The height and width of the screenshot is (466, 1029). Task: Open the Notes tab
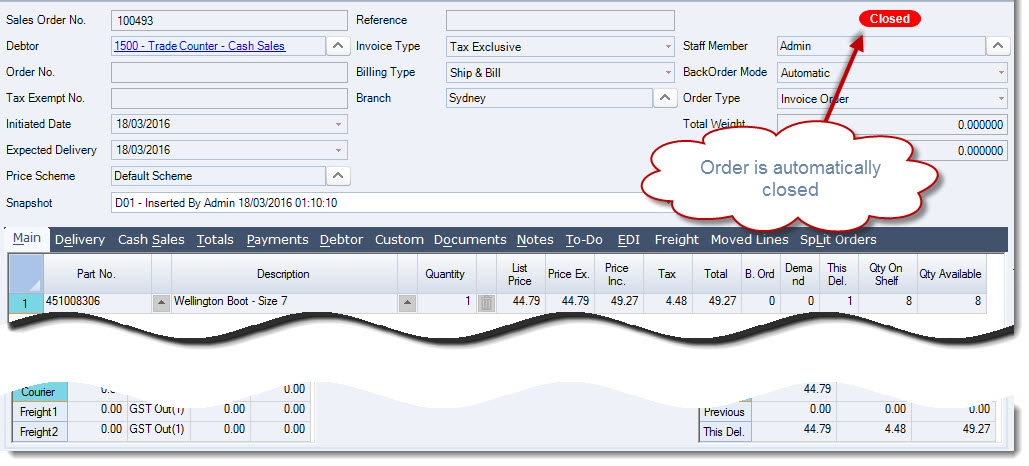click(x=535, y=240)
